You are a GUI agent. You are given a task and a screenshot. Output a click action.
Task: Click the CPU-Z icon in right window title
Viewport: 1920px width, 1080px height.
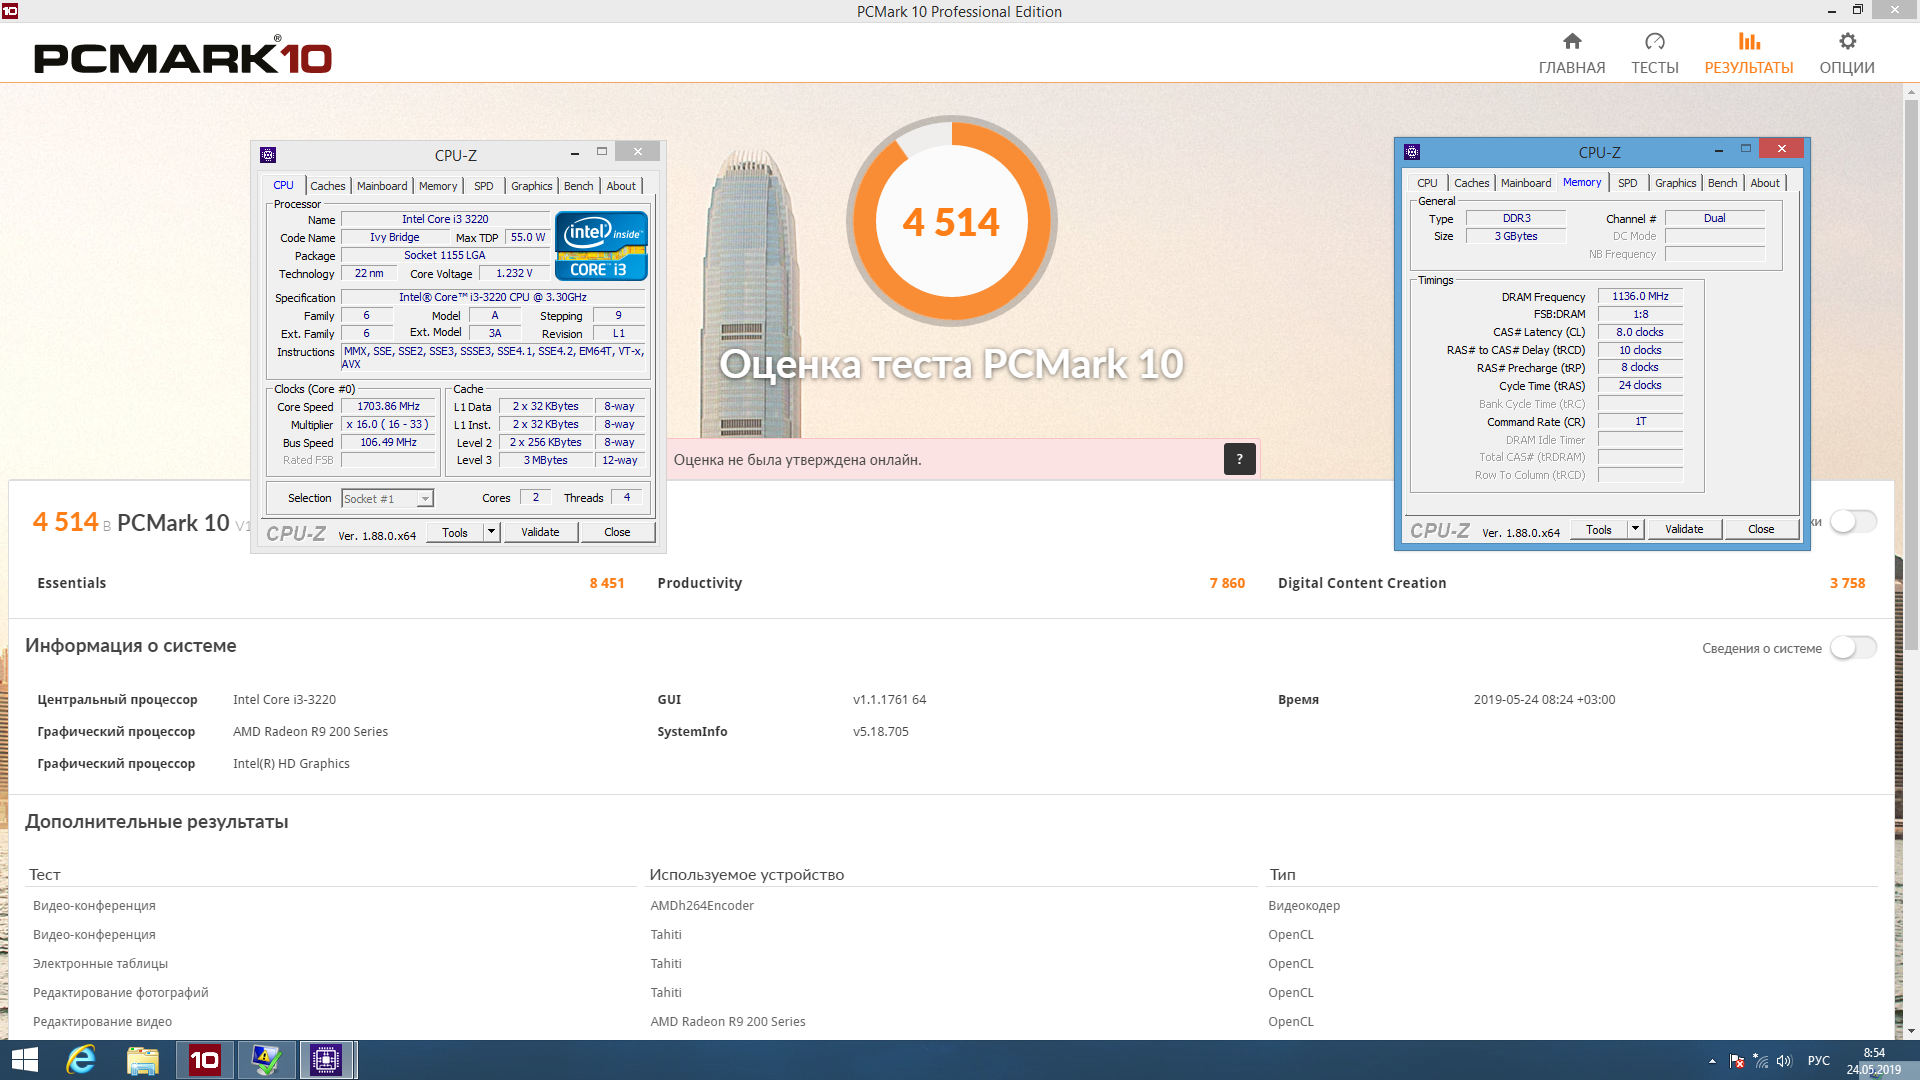tap(1412, 152)
